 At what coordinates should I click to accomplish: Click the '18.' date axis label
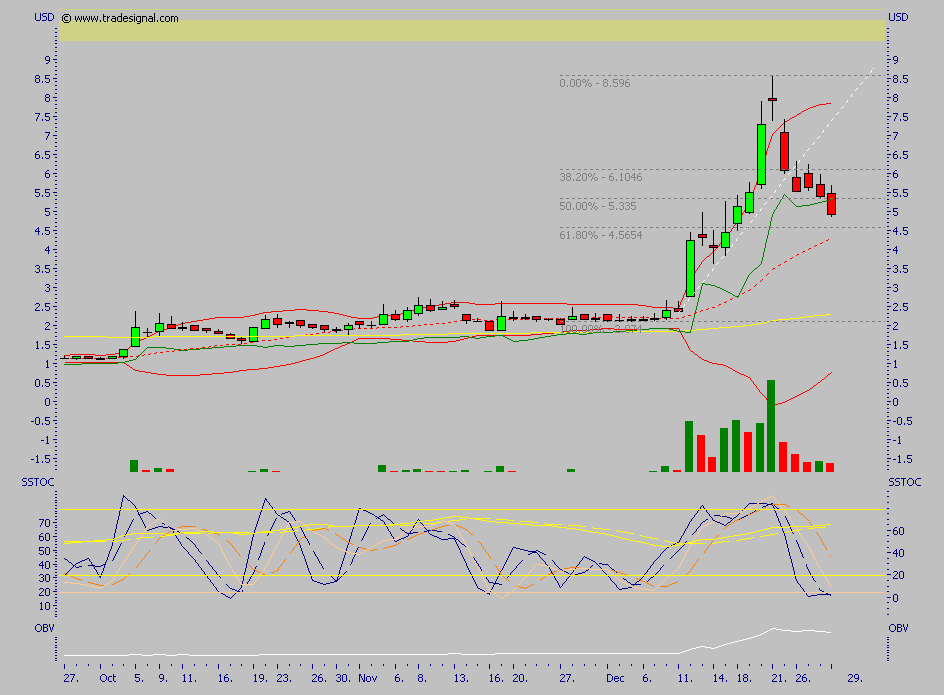point(745,678)
